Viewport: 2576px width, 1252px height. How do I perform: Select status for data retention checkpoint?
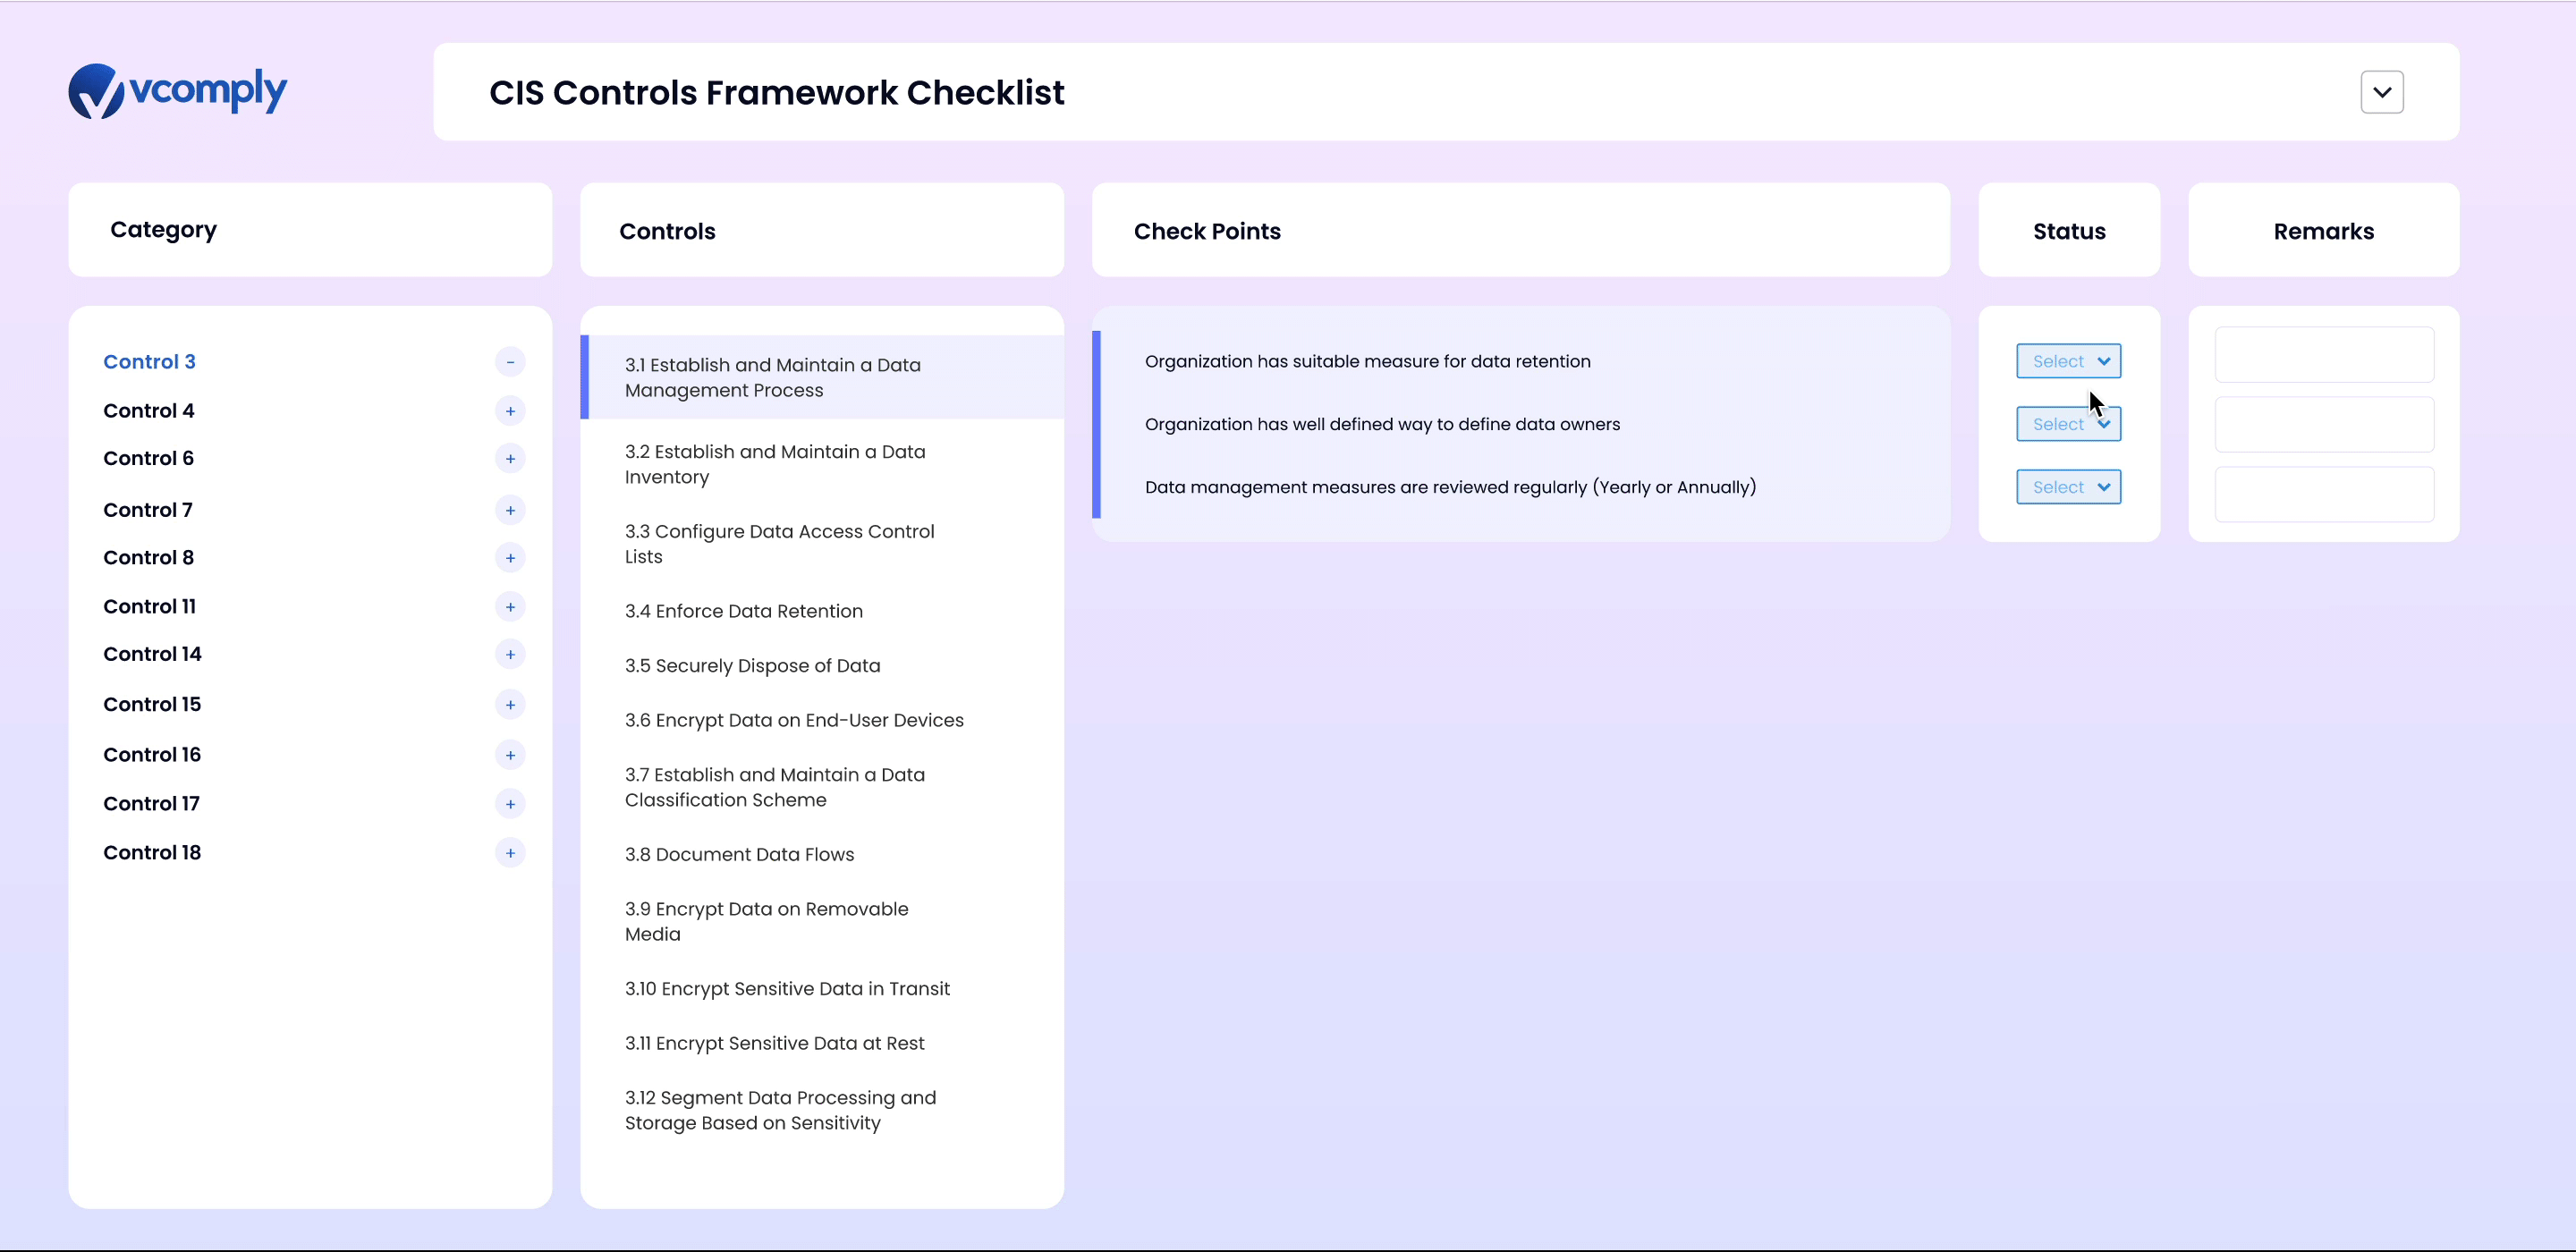(2068, 360)
